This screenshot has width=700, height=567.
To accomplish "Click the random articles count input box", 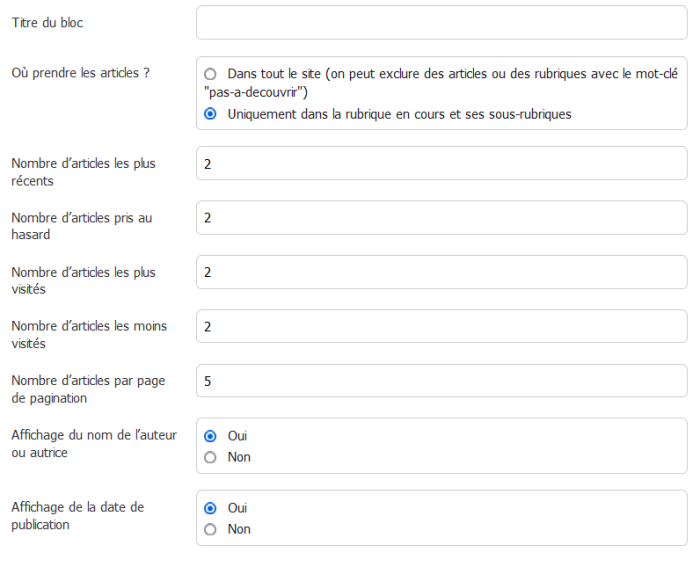I will point(441,218).
